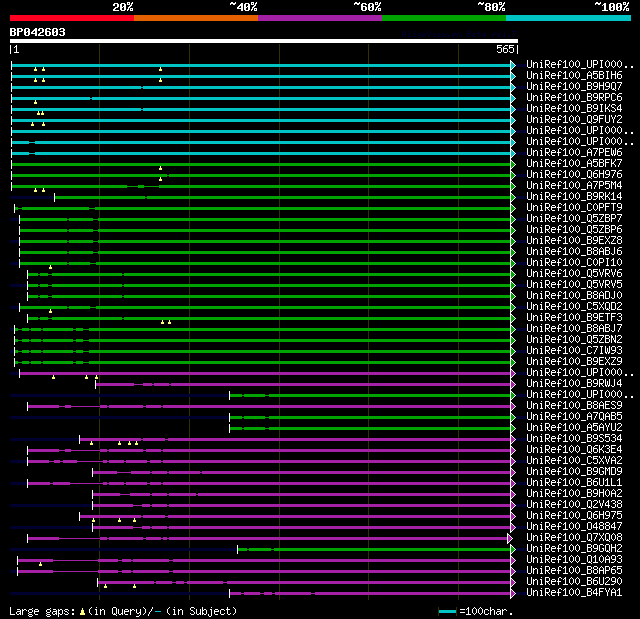
Task: Click the cyan alignment bar of A5BIH6
Action: 261,76
